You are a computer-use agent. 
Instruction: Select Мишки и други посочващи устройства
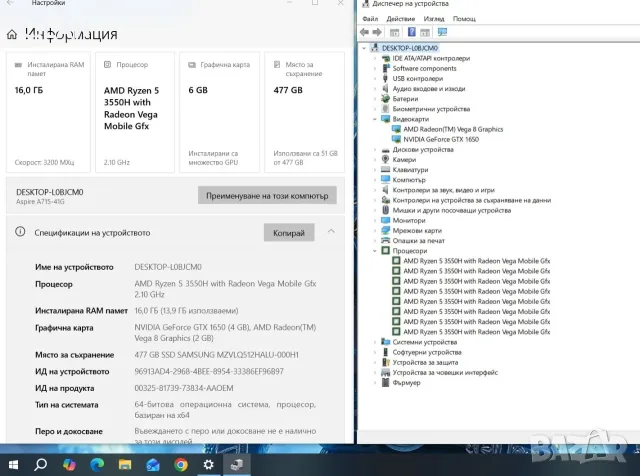[451, 210]
